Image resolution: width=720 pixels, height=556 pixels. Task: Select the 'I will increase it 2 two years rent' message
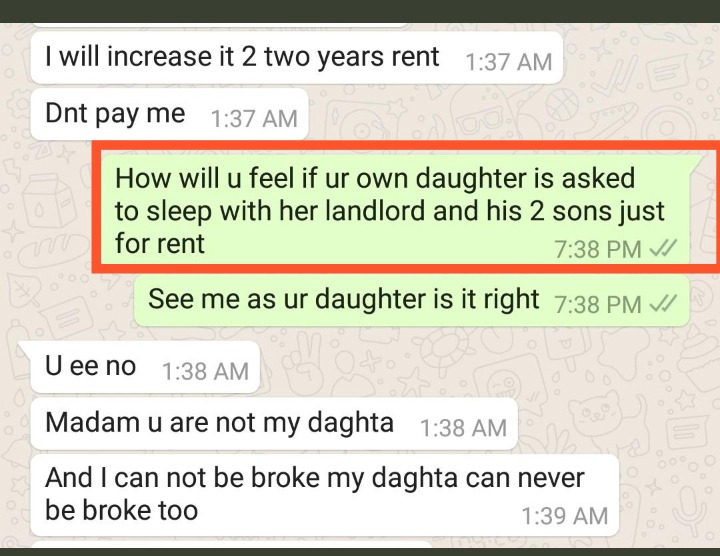tap(297, 57)
